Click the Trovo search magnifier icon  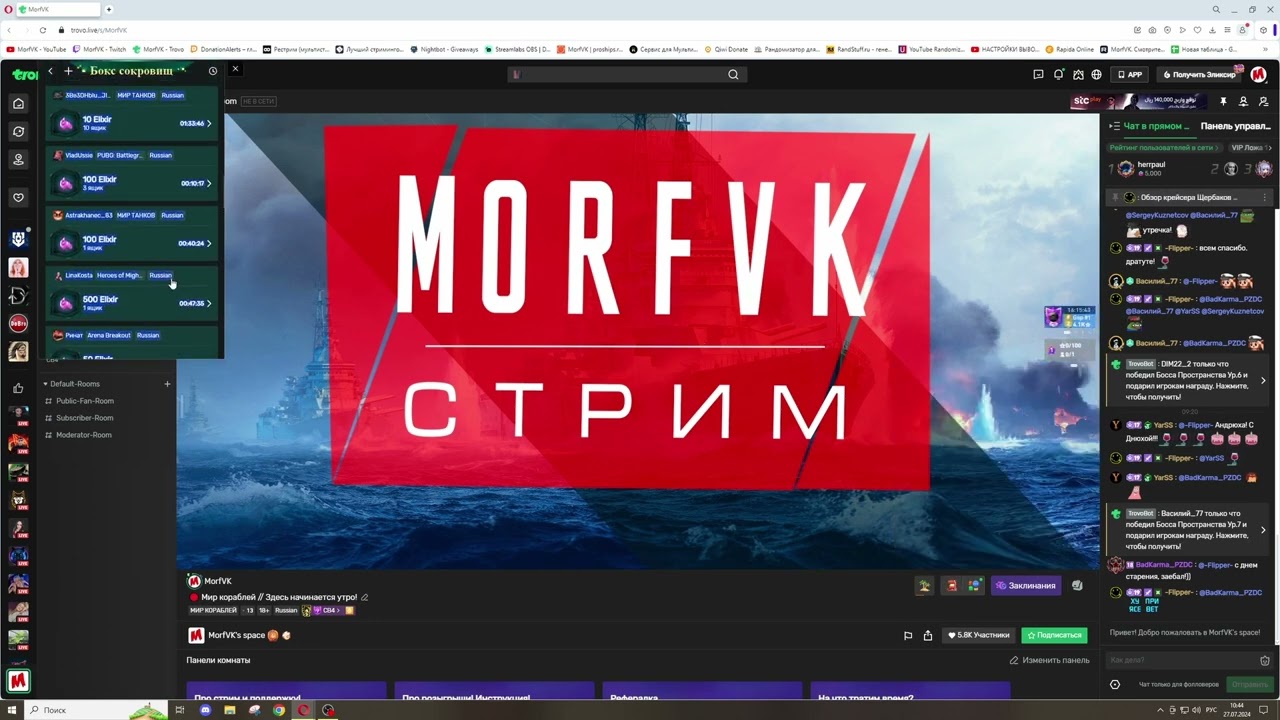click(733, 74)
